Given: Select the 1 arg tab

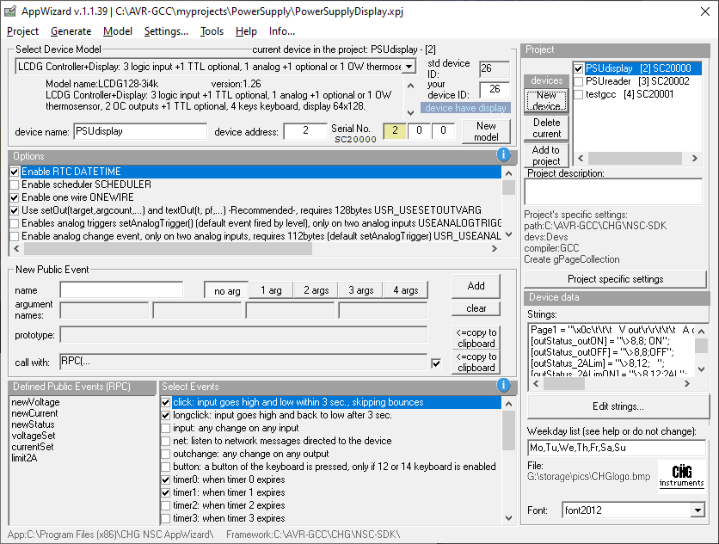Looking at the screenshot, I should click(271, 290).
